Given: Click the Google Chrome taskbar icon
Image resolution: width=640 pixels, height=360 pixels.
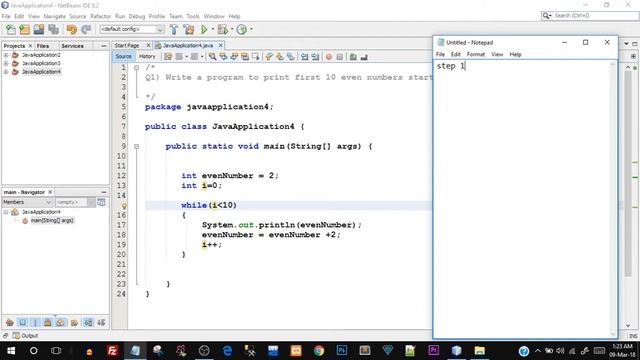Looking at the screenshot, I should (x=319, y=350).
